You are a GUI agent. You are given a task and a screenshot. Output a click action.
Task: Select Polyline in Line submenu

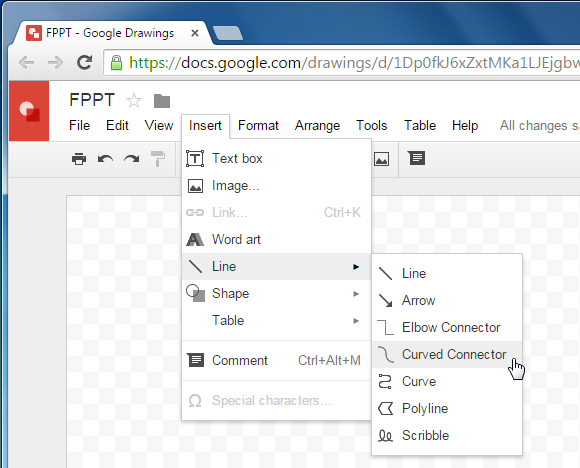click(x=447, y=408)
